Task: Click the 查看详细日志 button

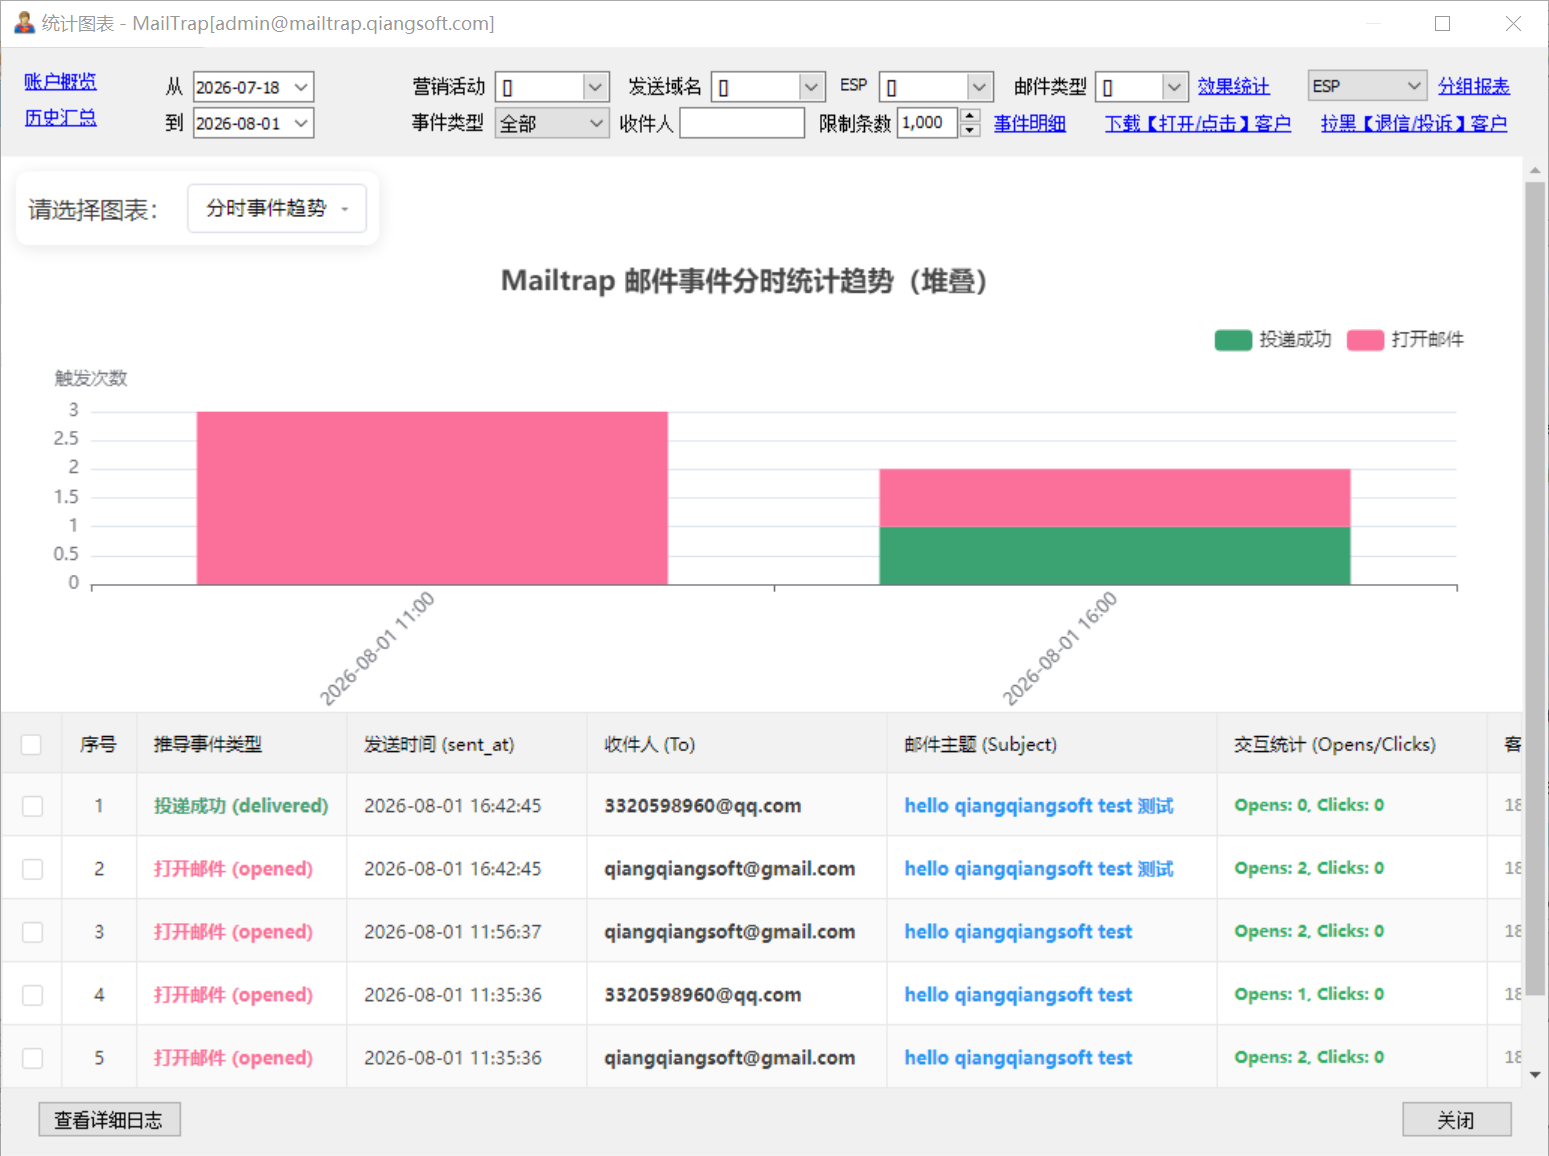Action: (x=109, y=1120)
